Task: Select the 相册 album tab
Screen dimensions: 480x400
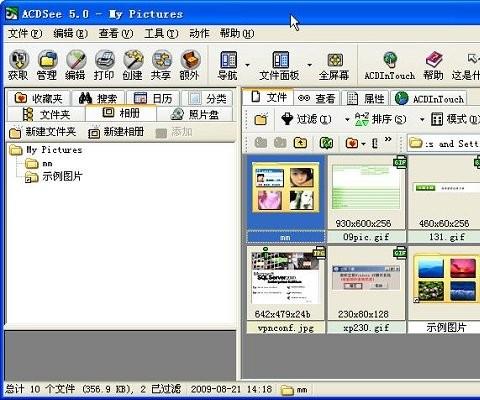Action: [121, 113]
